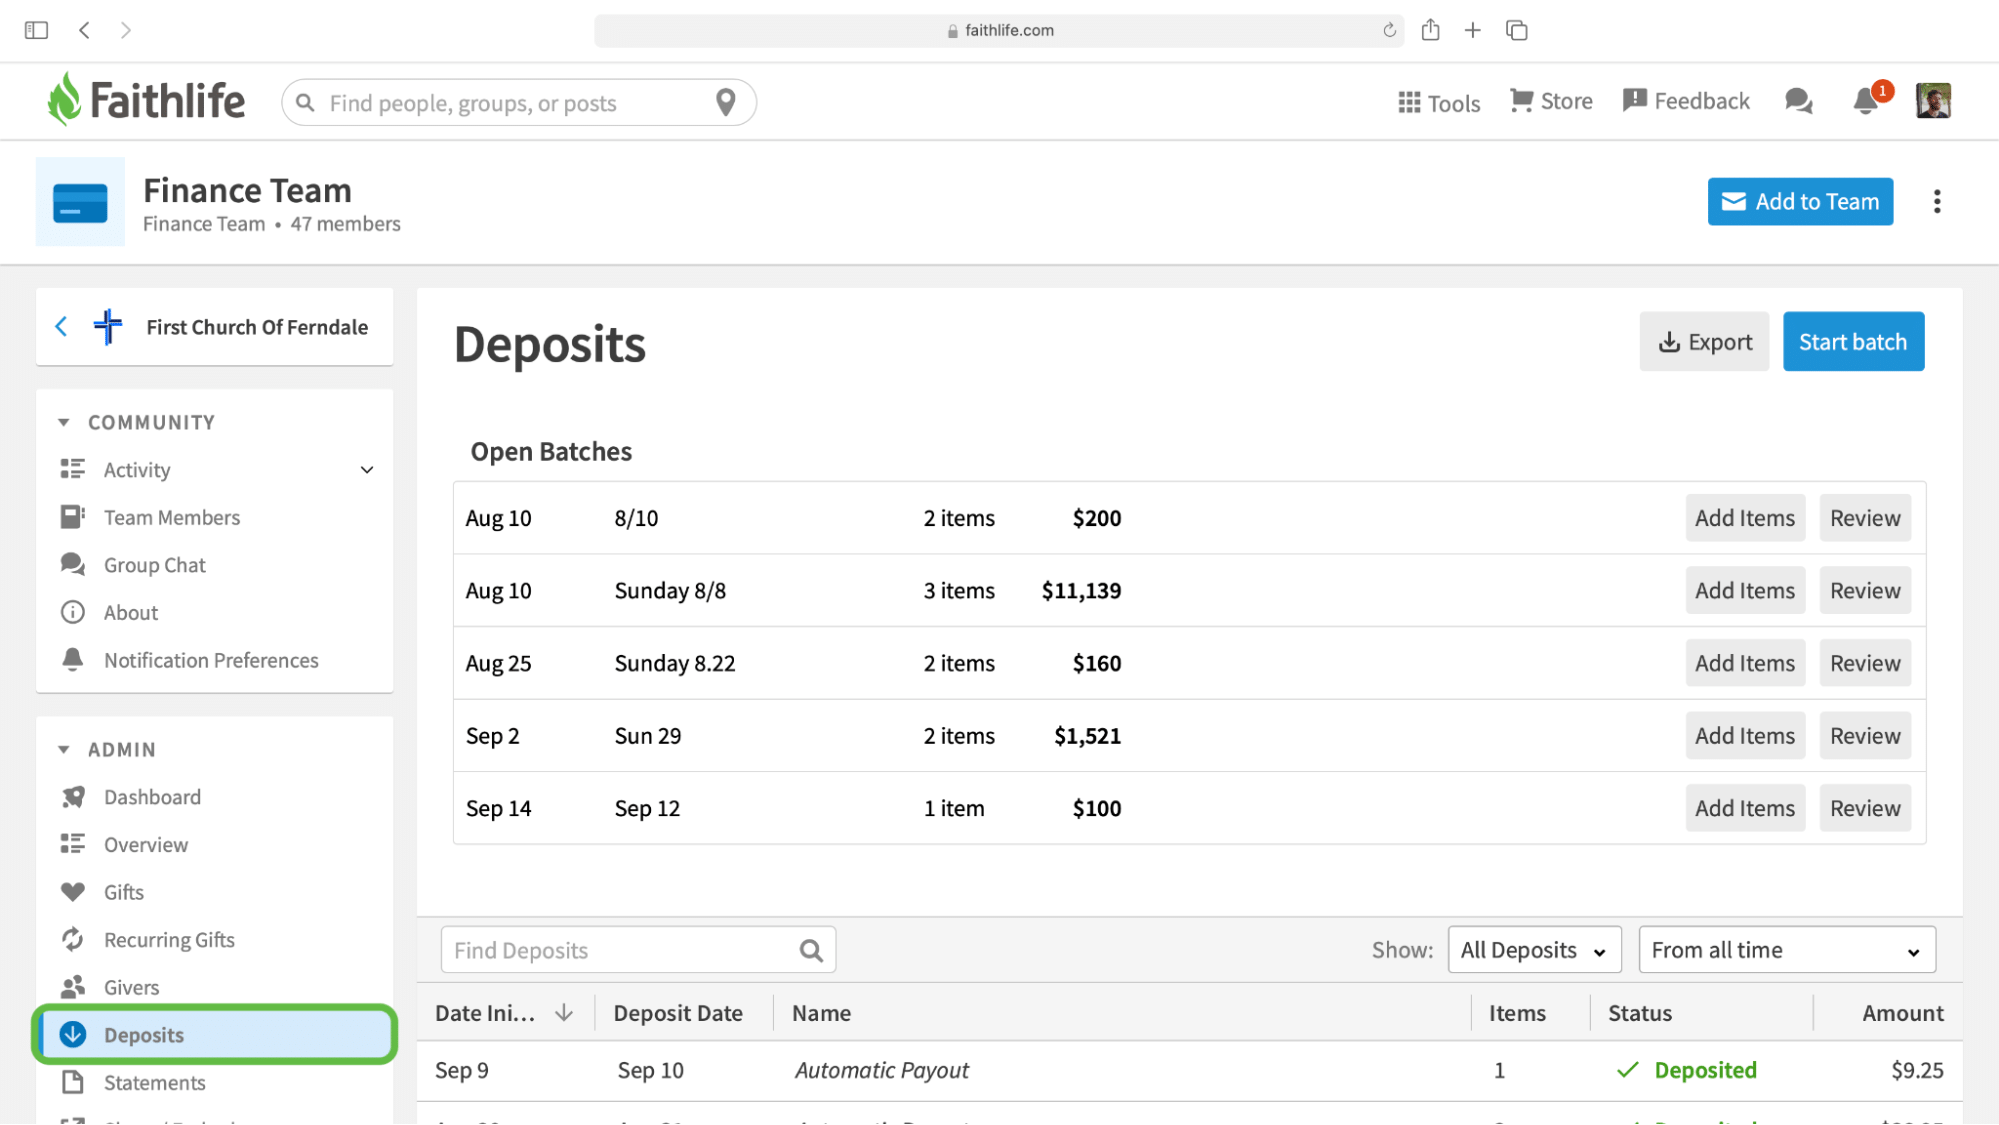
Task: Click the Givers people icon
Action: 73,988
